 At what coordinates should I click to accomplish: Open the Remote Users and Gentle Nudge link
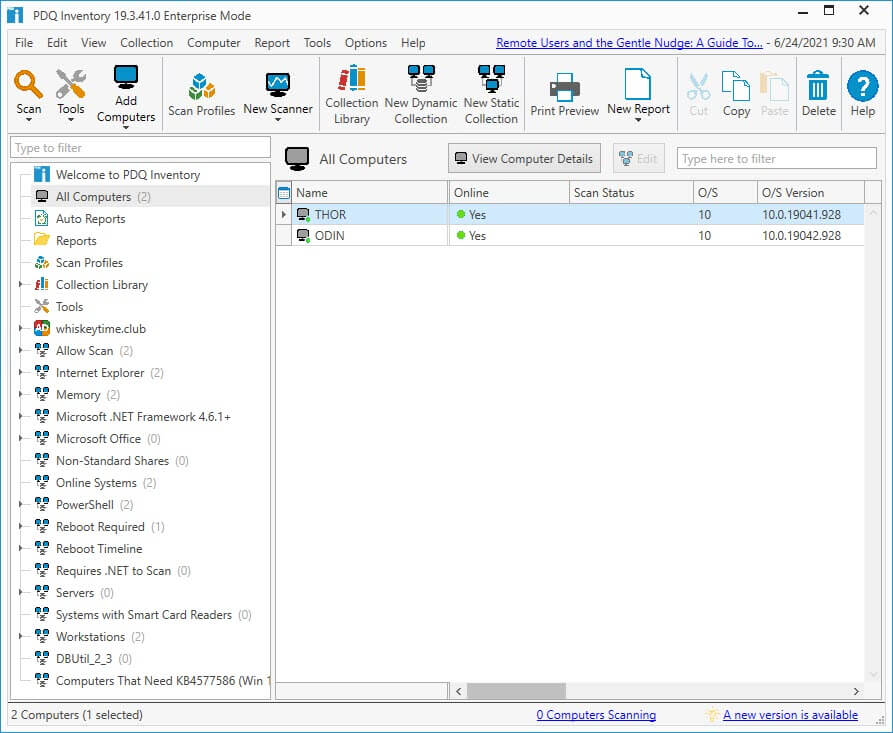(629, 43)
